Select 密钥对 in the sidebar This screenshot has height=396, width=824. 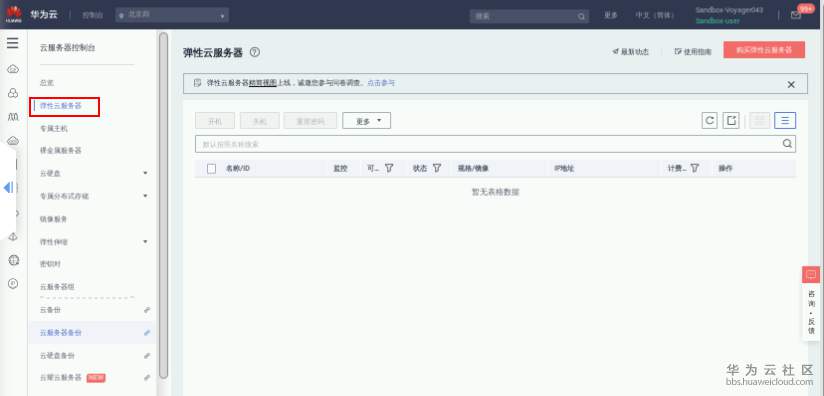(50, 264)
